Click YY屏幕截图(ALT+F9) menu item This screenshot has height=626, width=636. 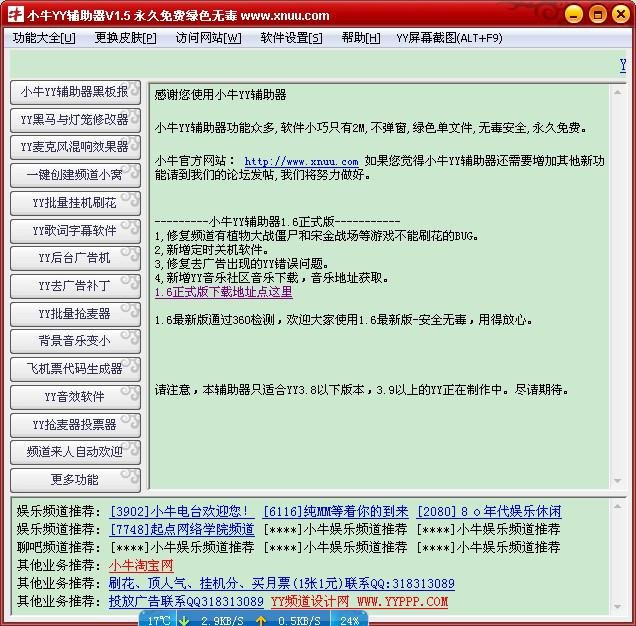[x=449, y=38]
